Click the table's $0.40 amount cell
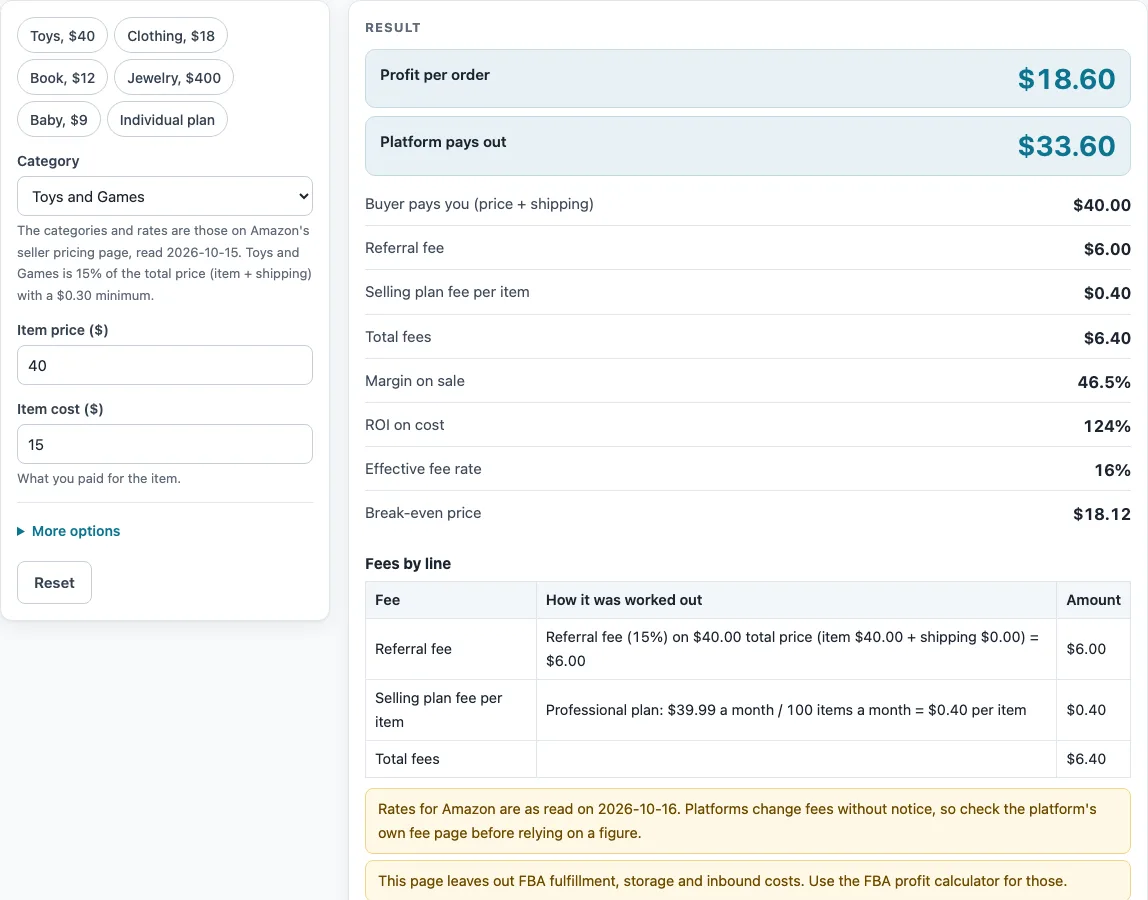Screen dimensions: 1148x900 [1093, 710]
